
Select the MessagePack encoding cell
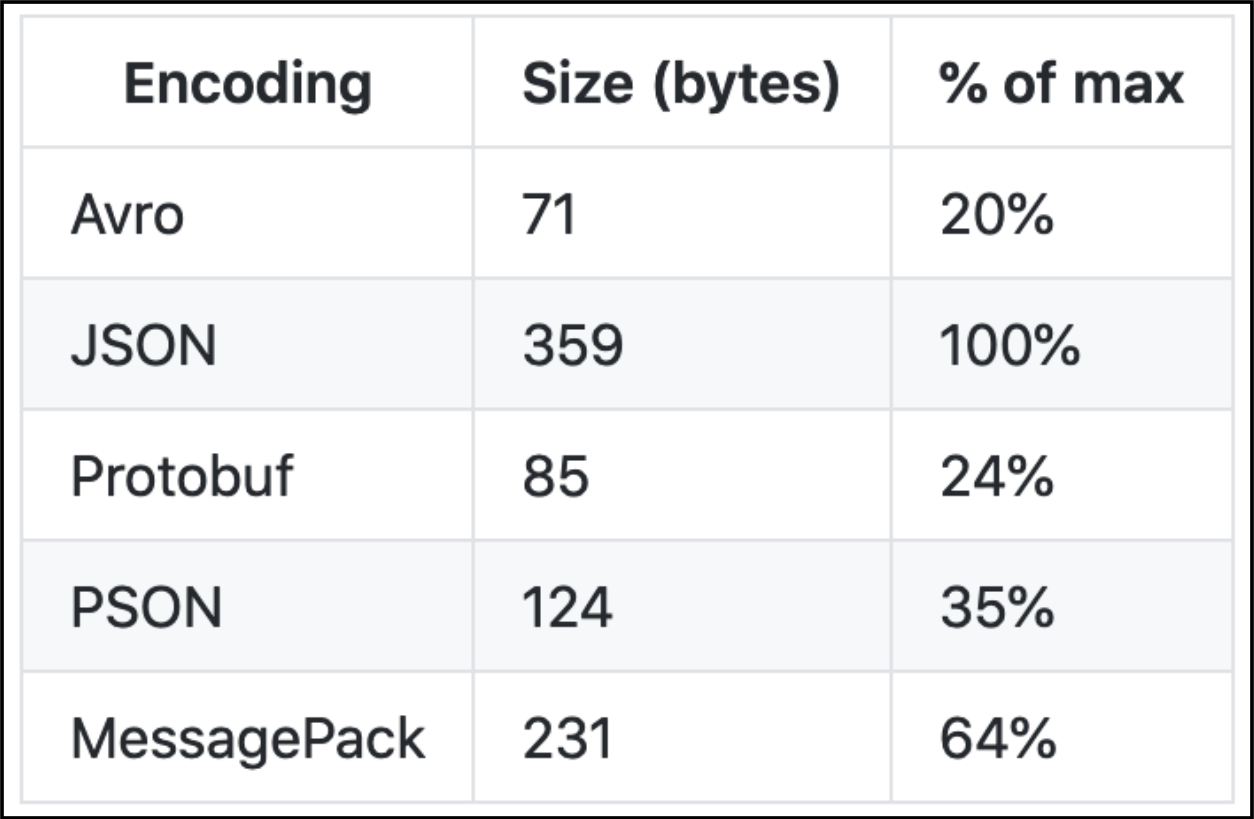point(247,737)
